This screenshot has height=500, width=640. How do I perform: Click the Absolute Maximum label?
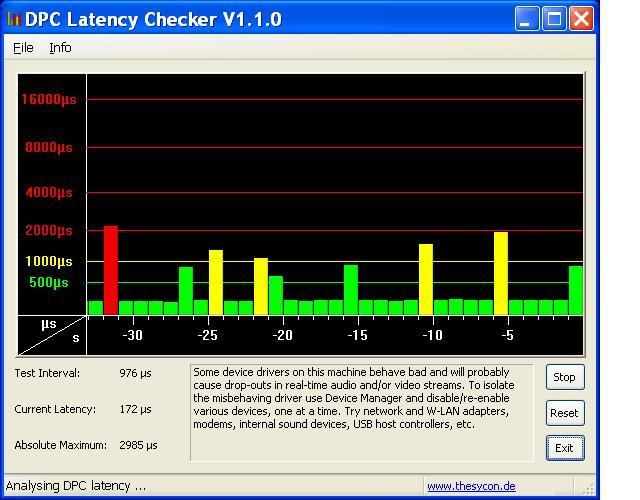click(x=61, y=445)
